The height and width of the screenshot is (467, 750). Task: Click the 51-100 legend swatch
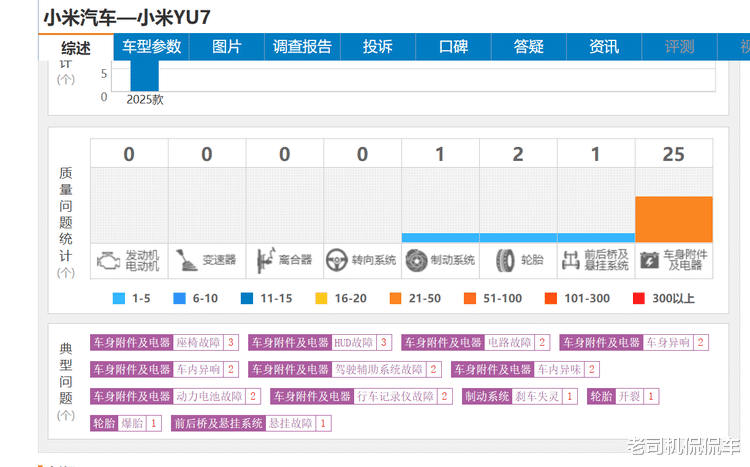pos(470,299)
